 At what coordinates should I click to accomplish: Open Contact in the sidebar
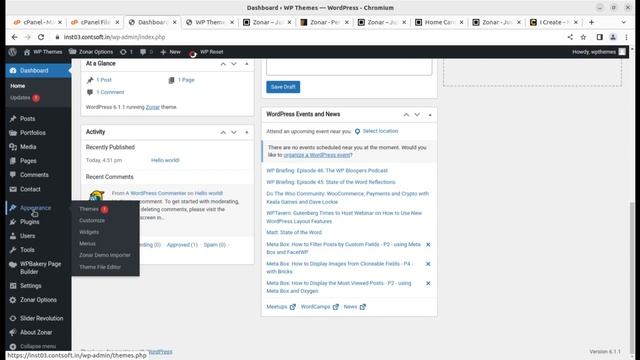30,189
